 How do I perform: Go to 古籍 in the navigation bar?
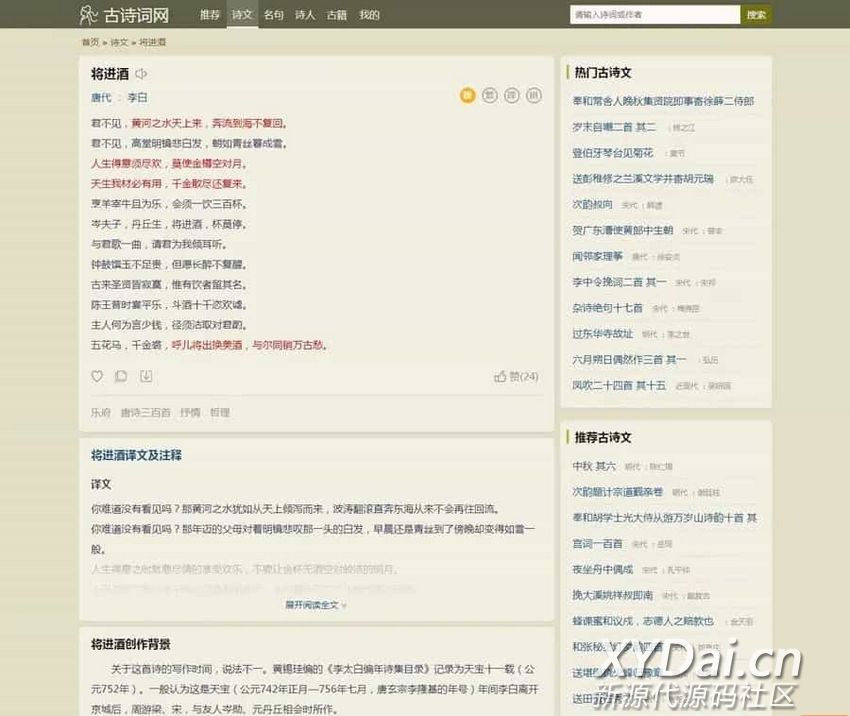(337, 15)
